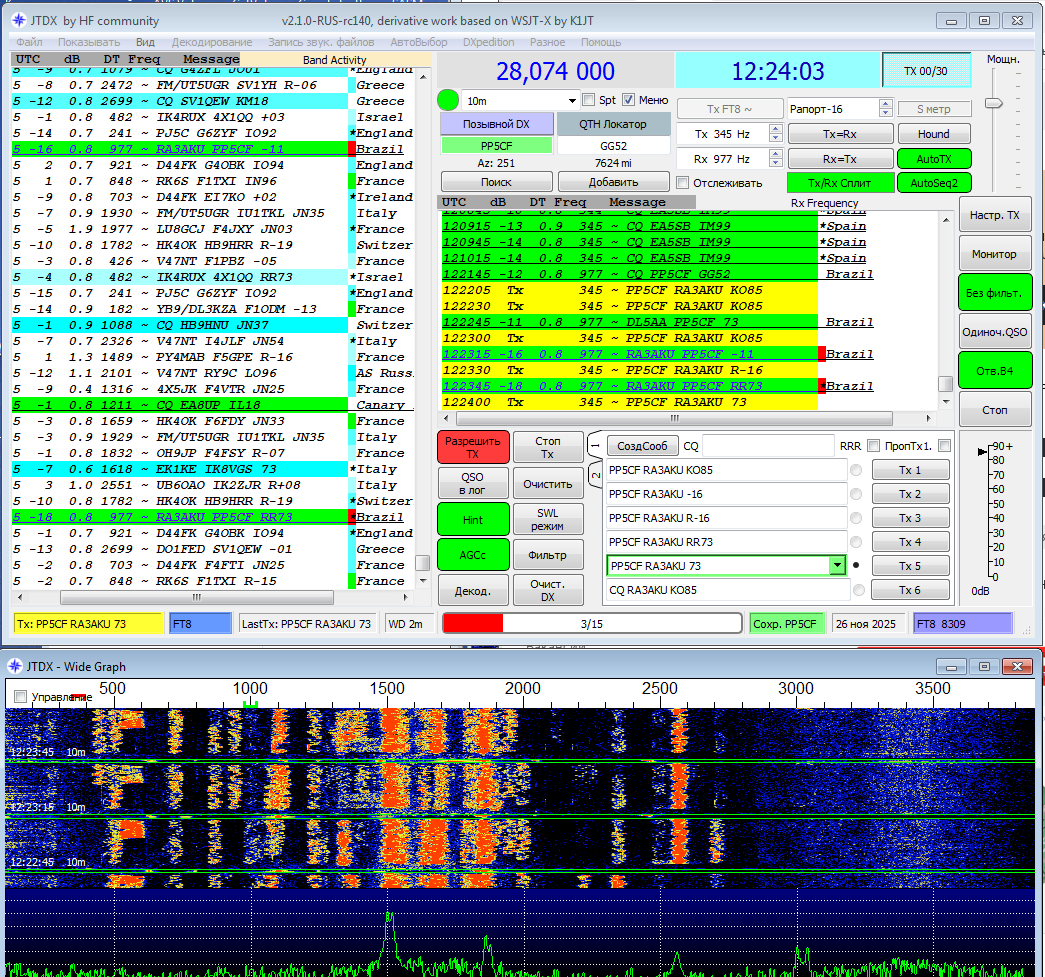Open the DXpedition menu
Image resolution: width=1045 pixels, height=977 pixels.
(488, 42)
